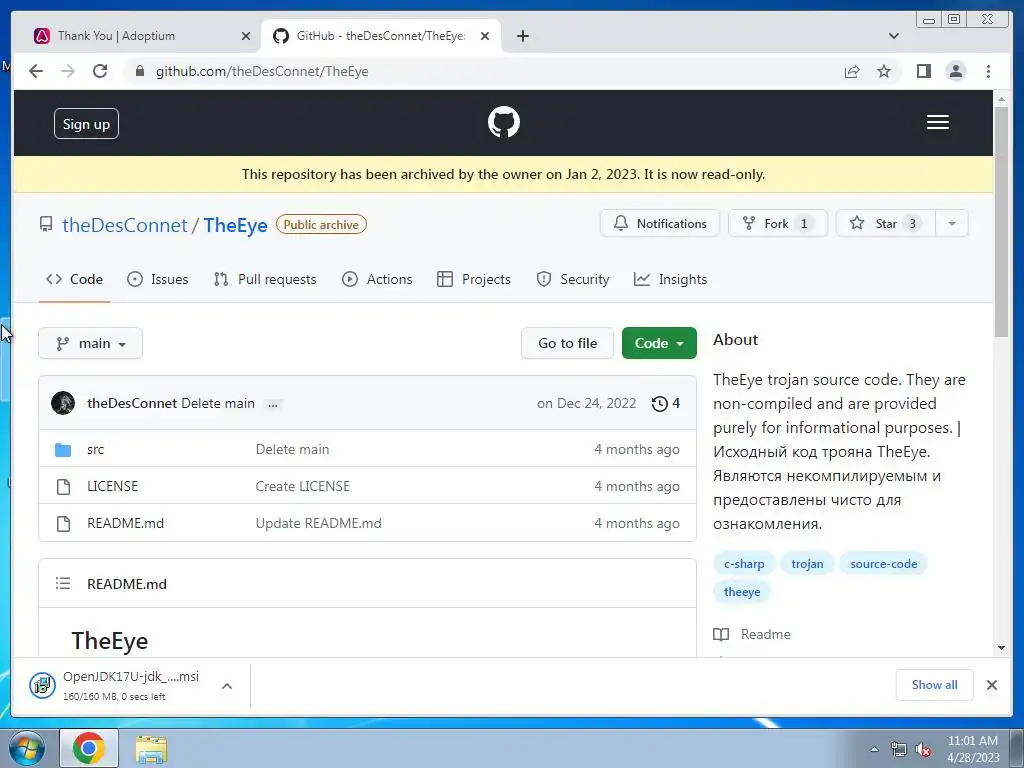Open the Projects tab
This screenshot has height=768, width=1024.
[x=473, y=280]
